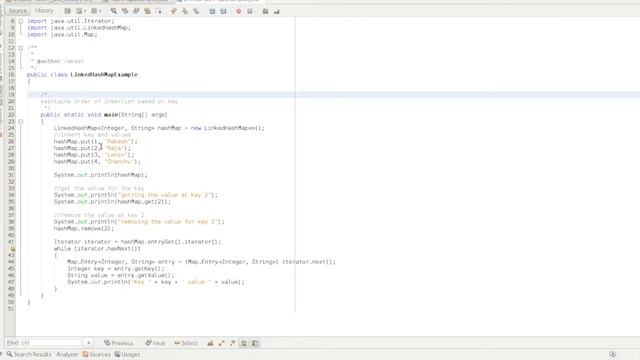This screenshot has height=360, width=640.
Task: Click the Uncomment lines icon
Action: [277, 11]
